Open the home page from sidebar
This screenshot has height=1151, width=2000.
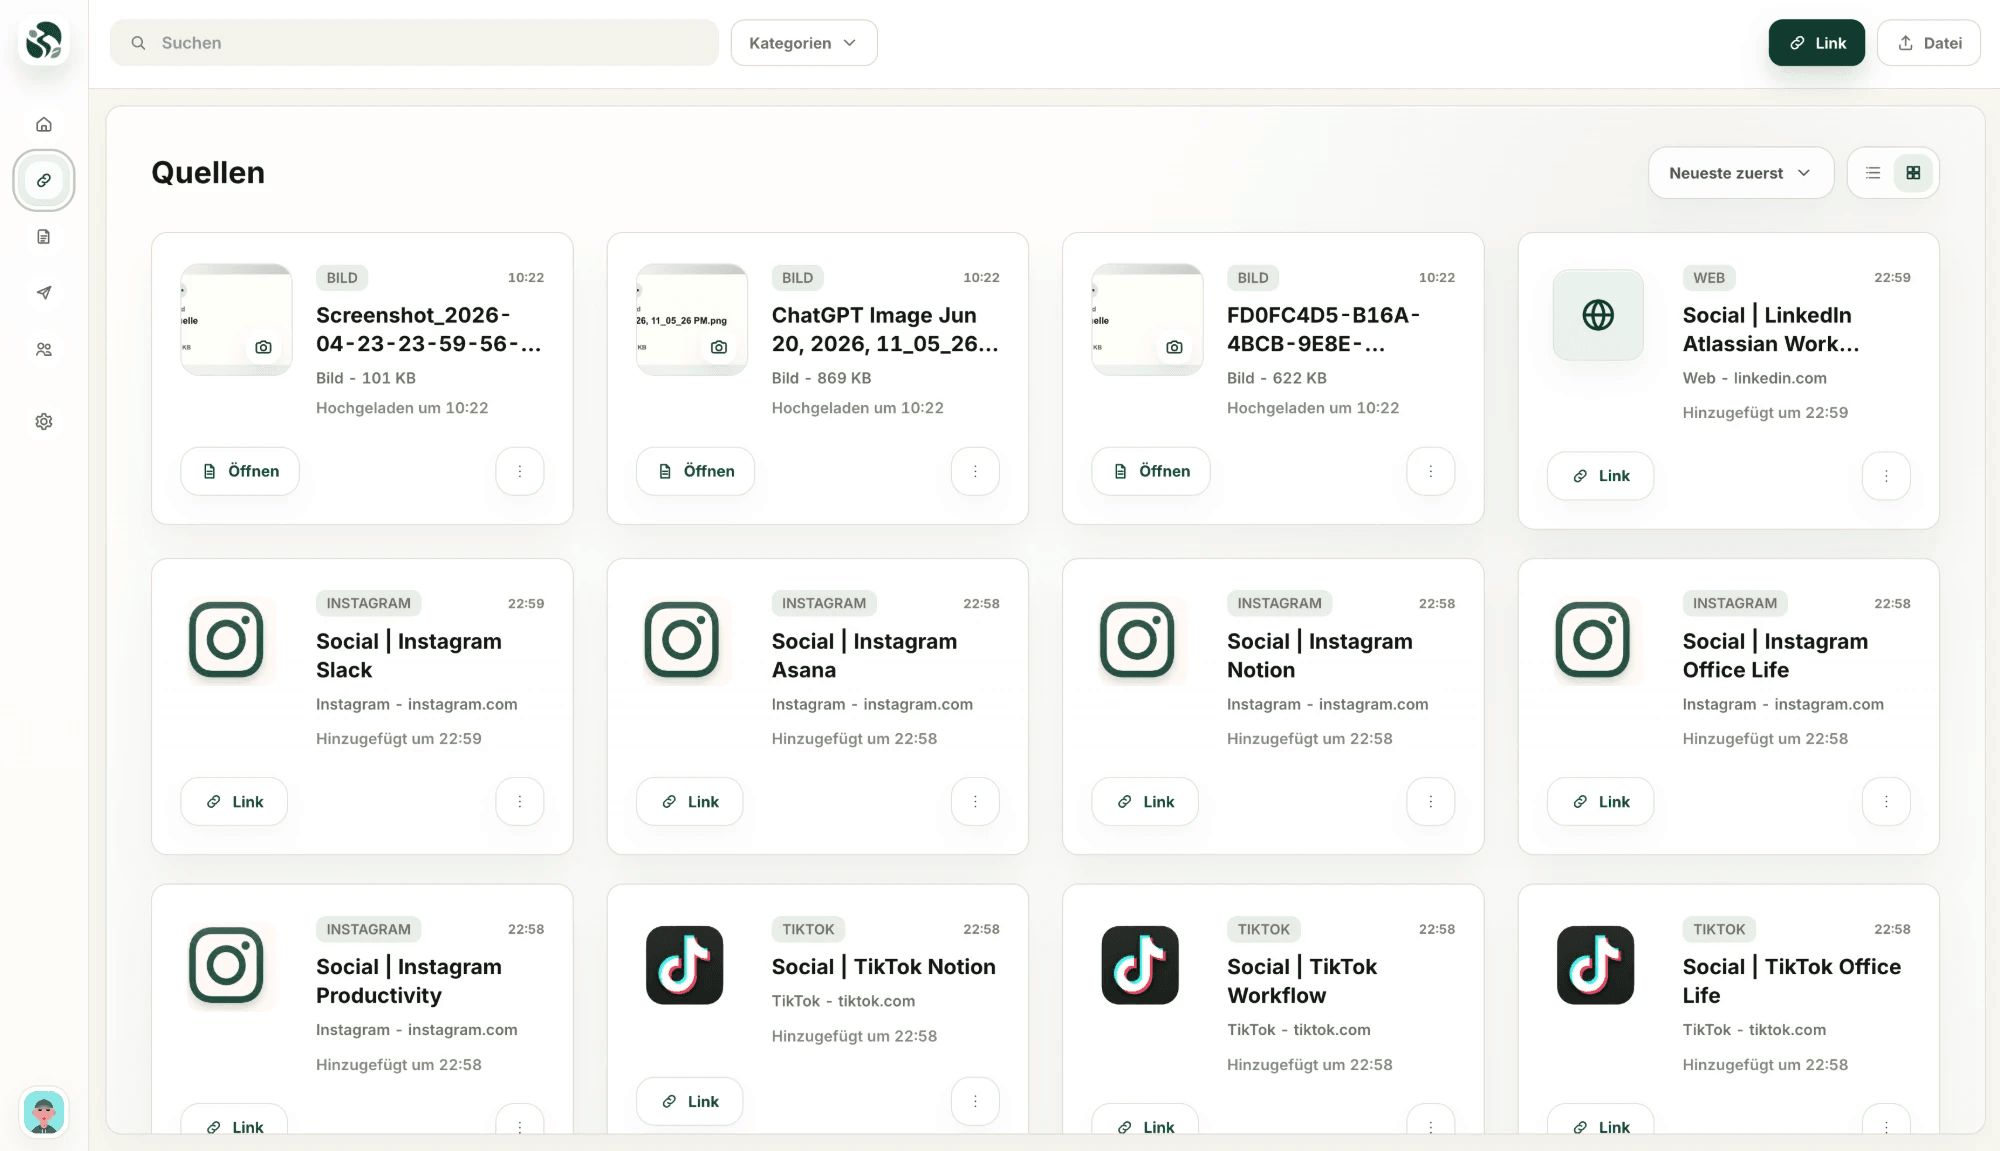tap(44, 125)
